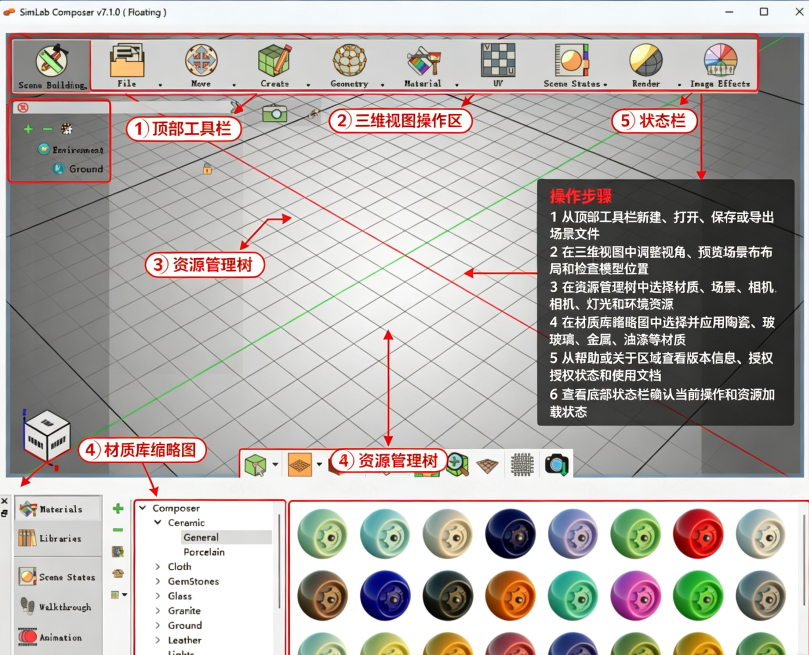Viewport: 809px width, 655px height.
Task: Select Ground in the scene browser
Action: click(x=86, y=169)
